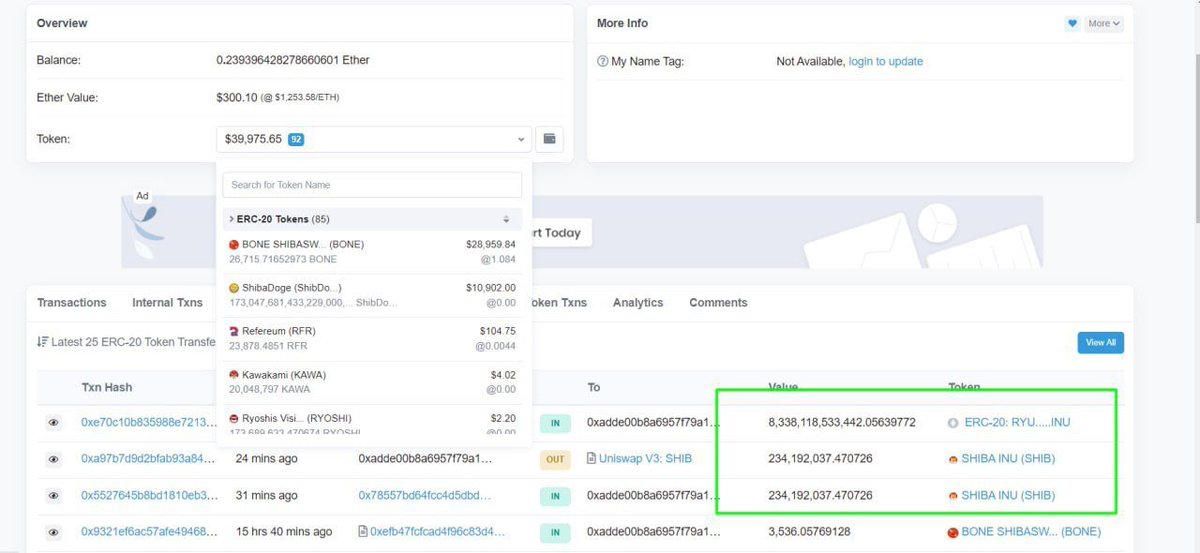The image size is (1200, 553).
Task: Open the Comments tab
Action: click(x=718, y=303)
